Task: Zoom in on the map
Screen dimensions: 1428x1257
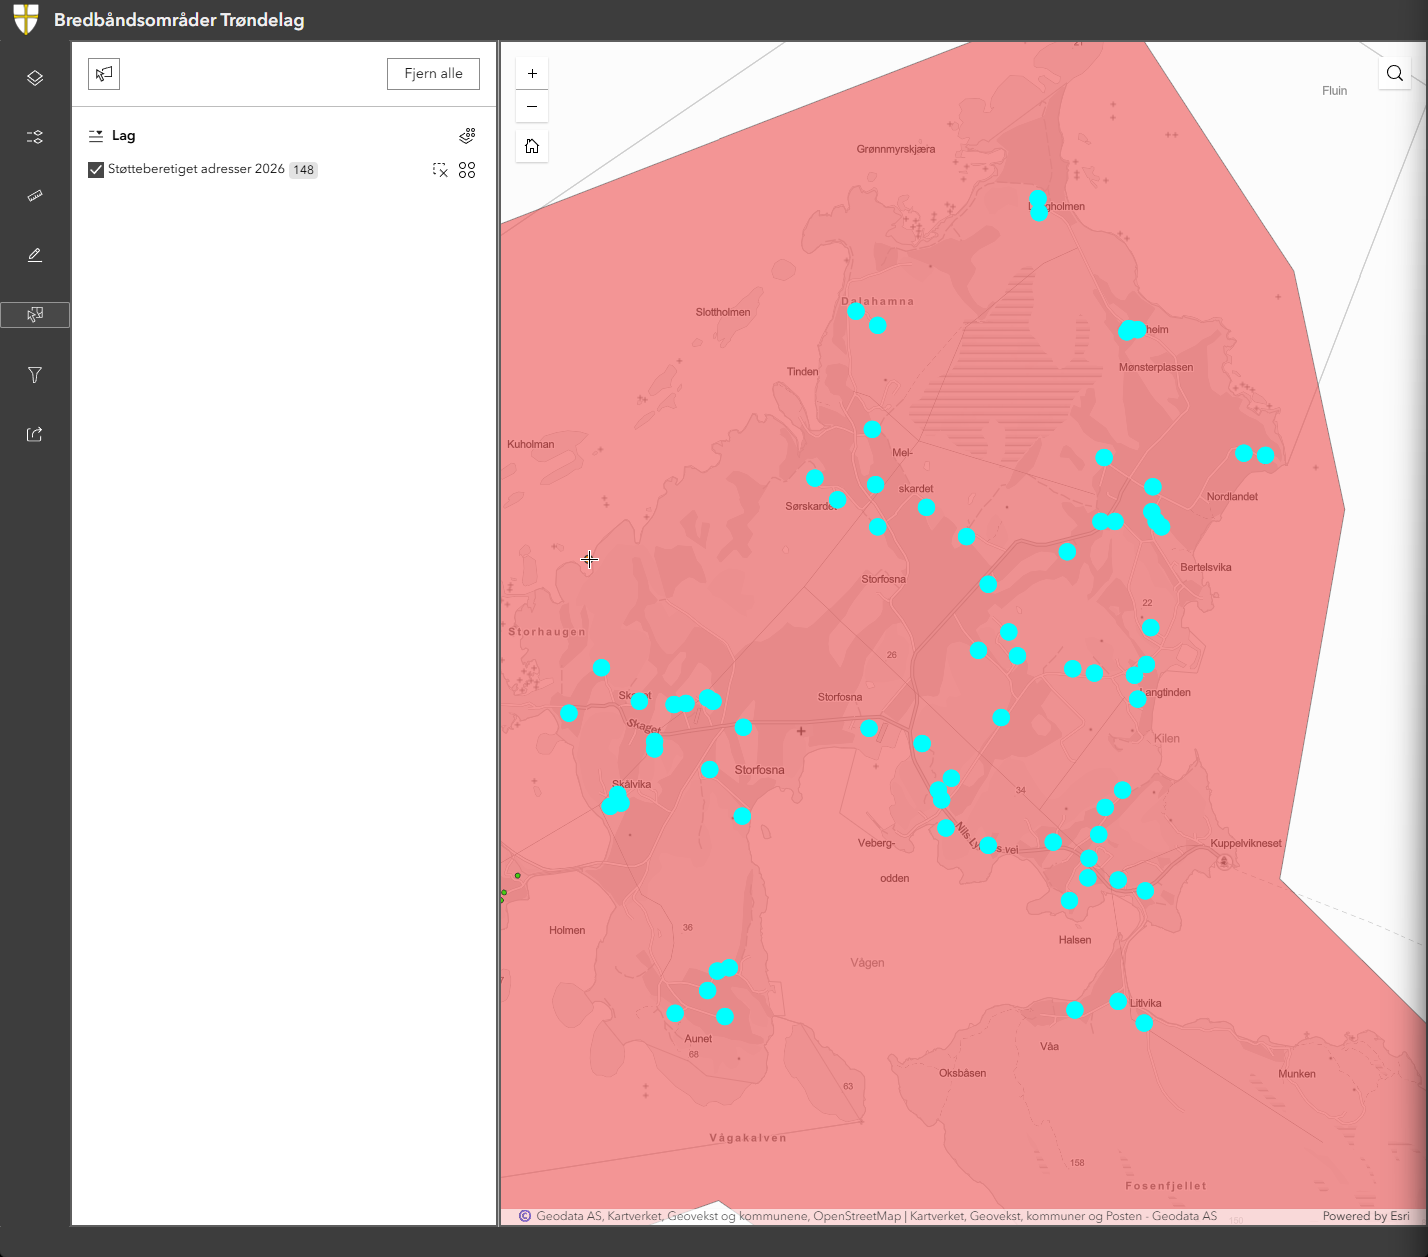Action: [x=532, y=73]
